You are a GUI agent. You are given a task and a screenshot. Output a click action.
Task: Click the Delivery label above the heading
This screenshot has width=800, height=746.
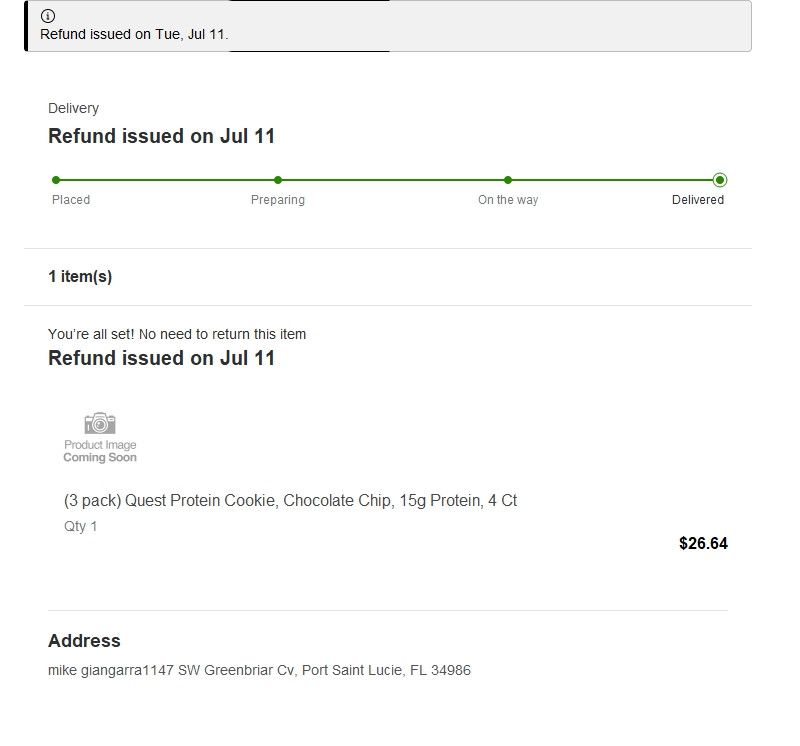point(73,108)
